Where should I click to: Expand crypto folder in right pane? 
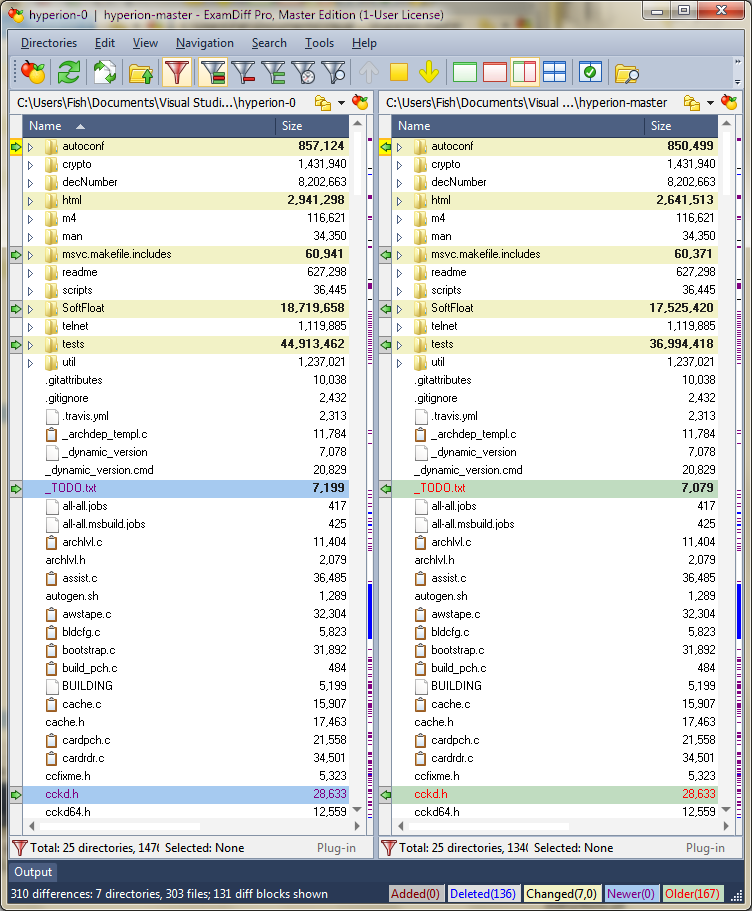point(399,165)
